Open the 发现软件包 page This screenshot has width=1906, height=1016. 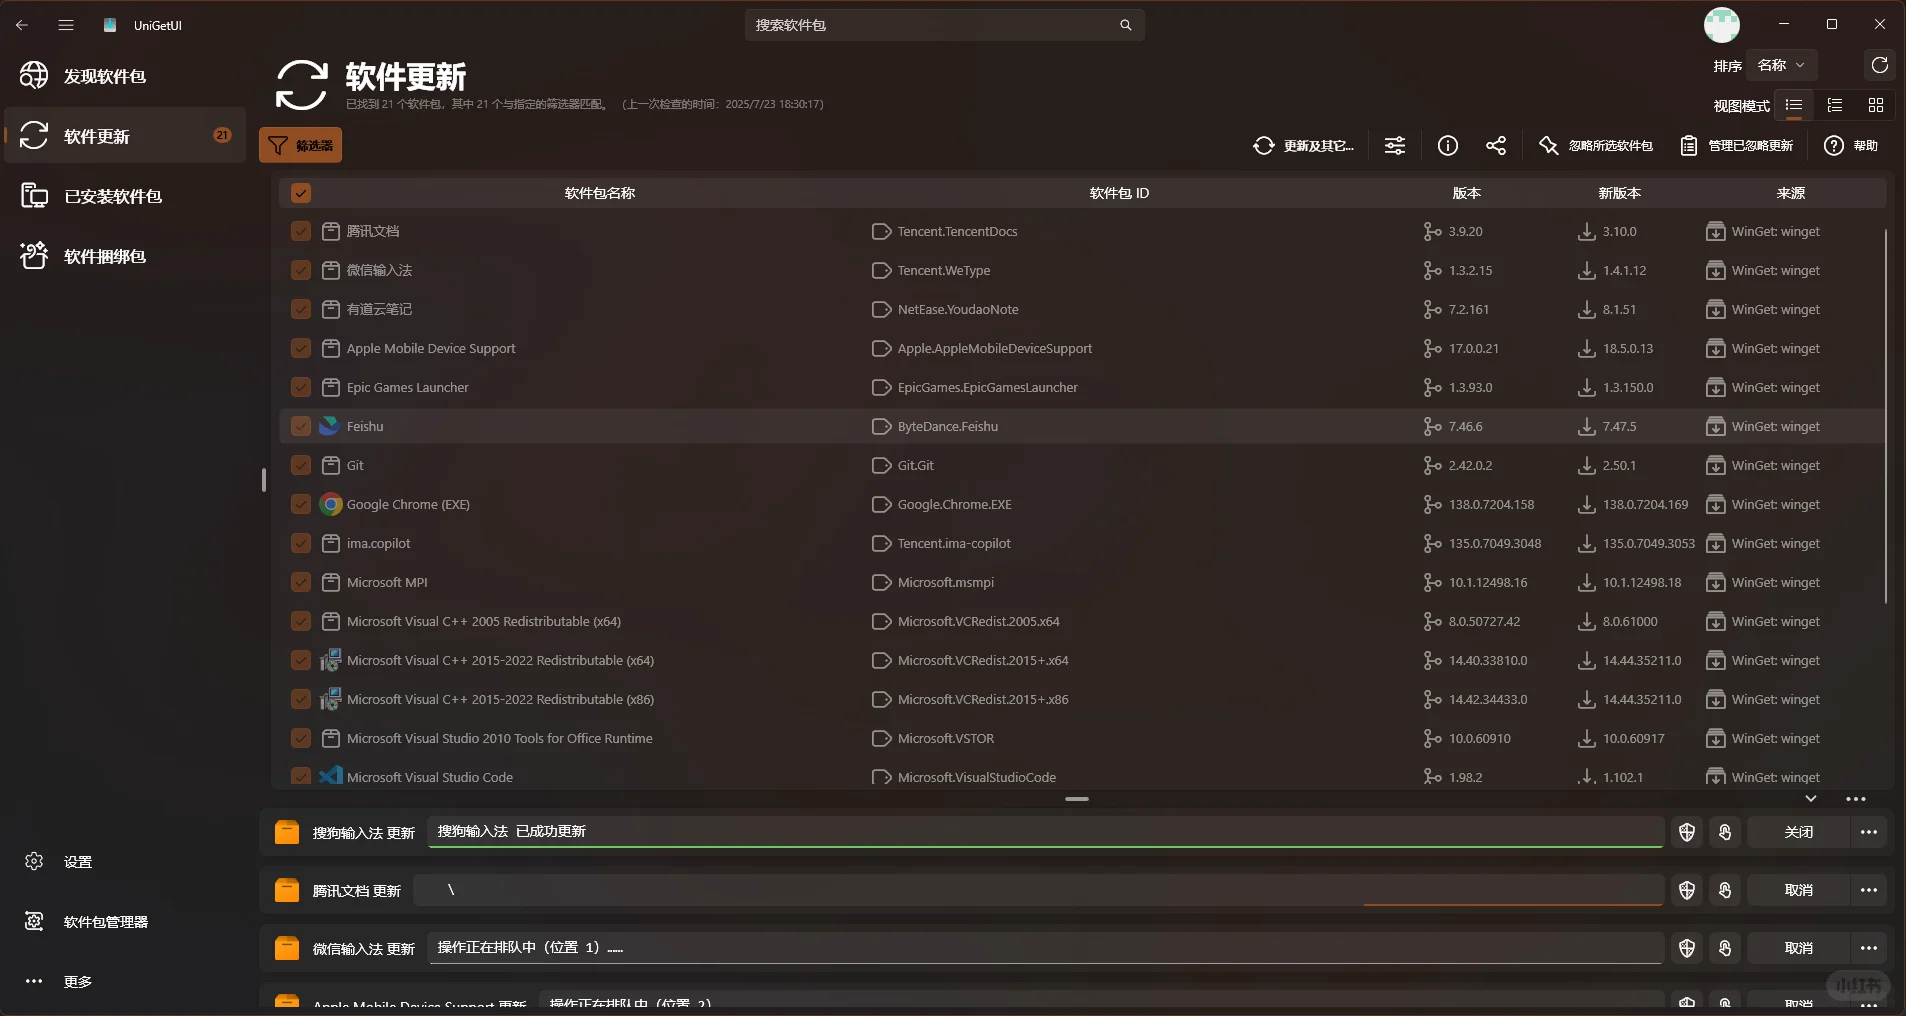pyautogui.click(x=125, y=76)
